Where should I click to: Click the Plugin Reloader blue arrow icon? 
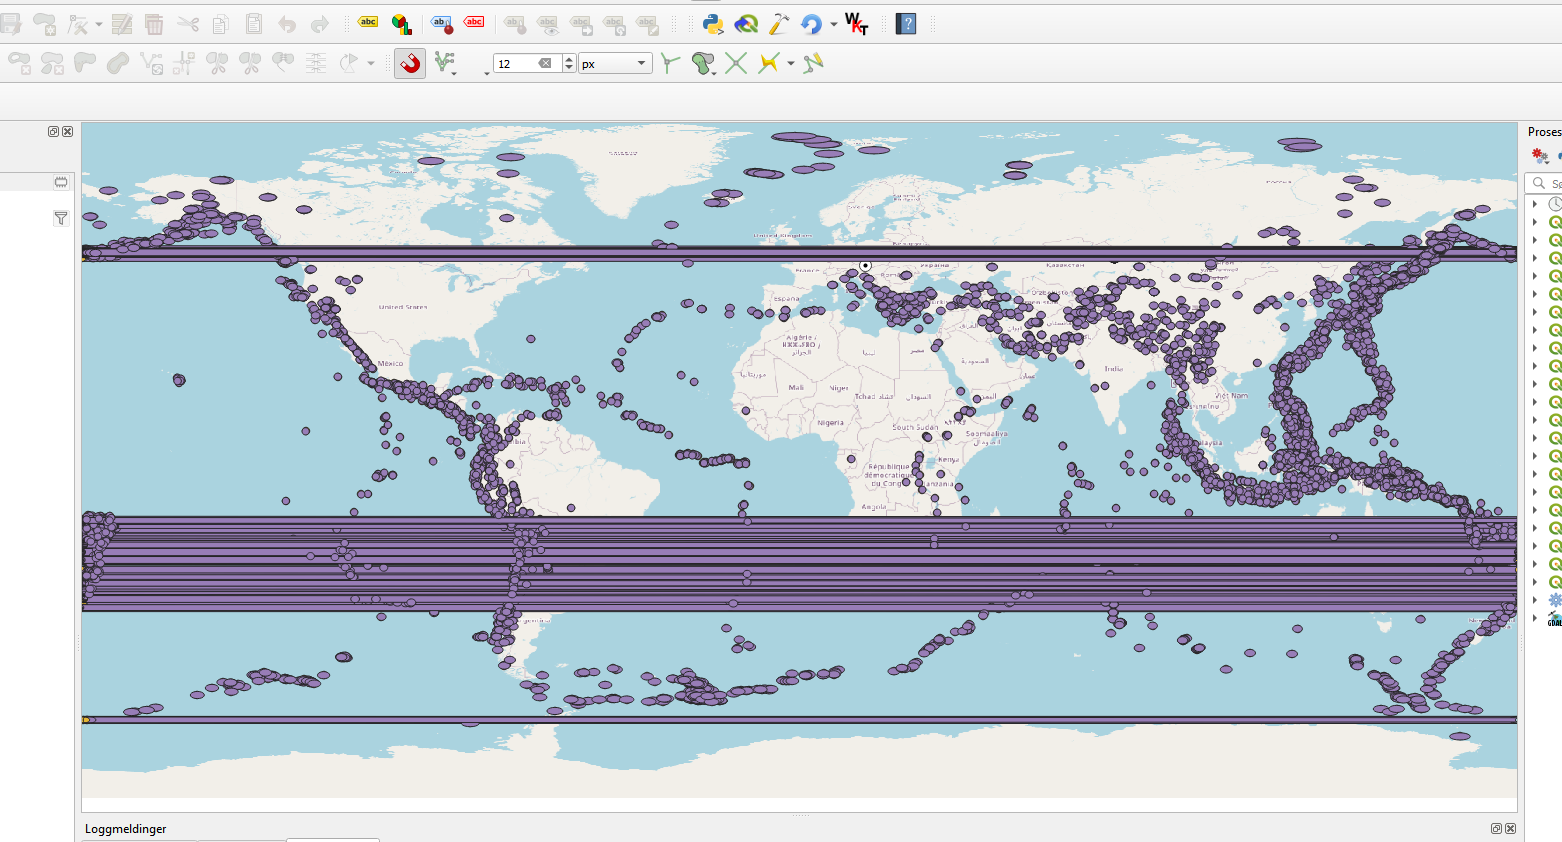[812, 24]
